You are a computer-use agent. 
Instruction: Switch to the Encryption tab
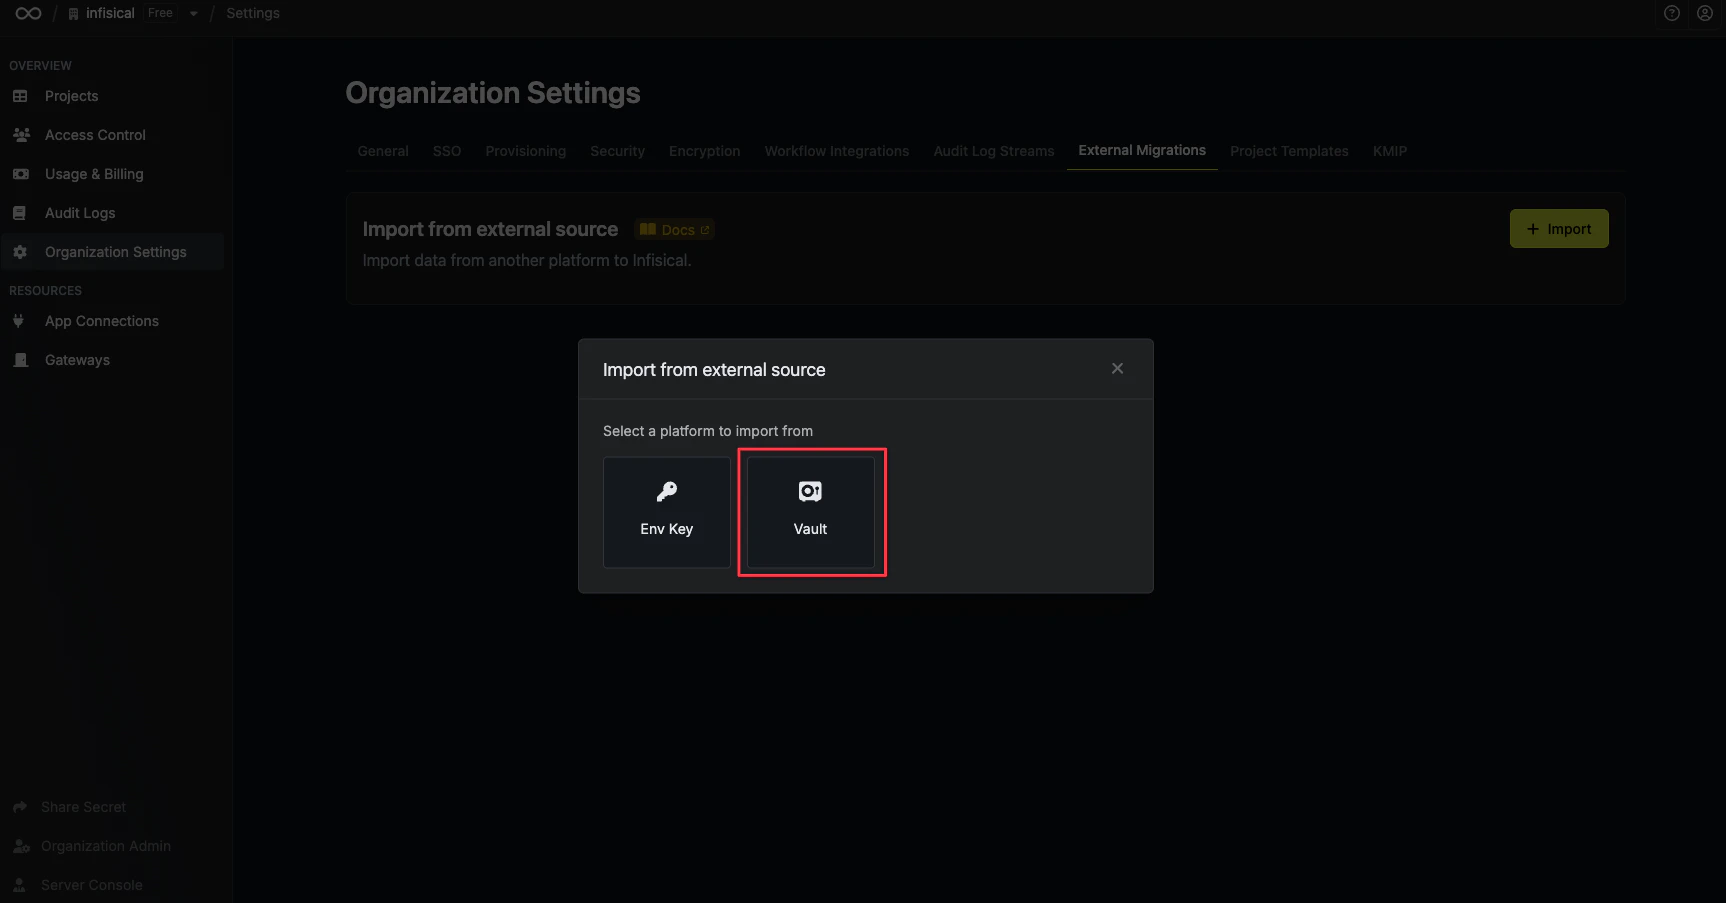pyautogui.click(x=705, y=151)
